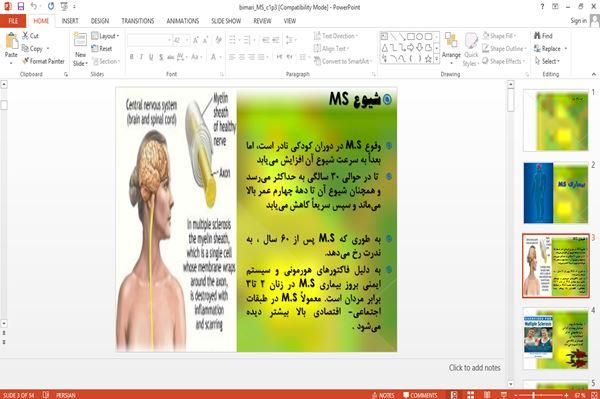Cut the selection

click(30, 36)
